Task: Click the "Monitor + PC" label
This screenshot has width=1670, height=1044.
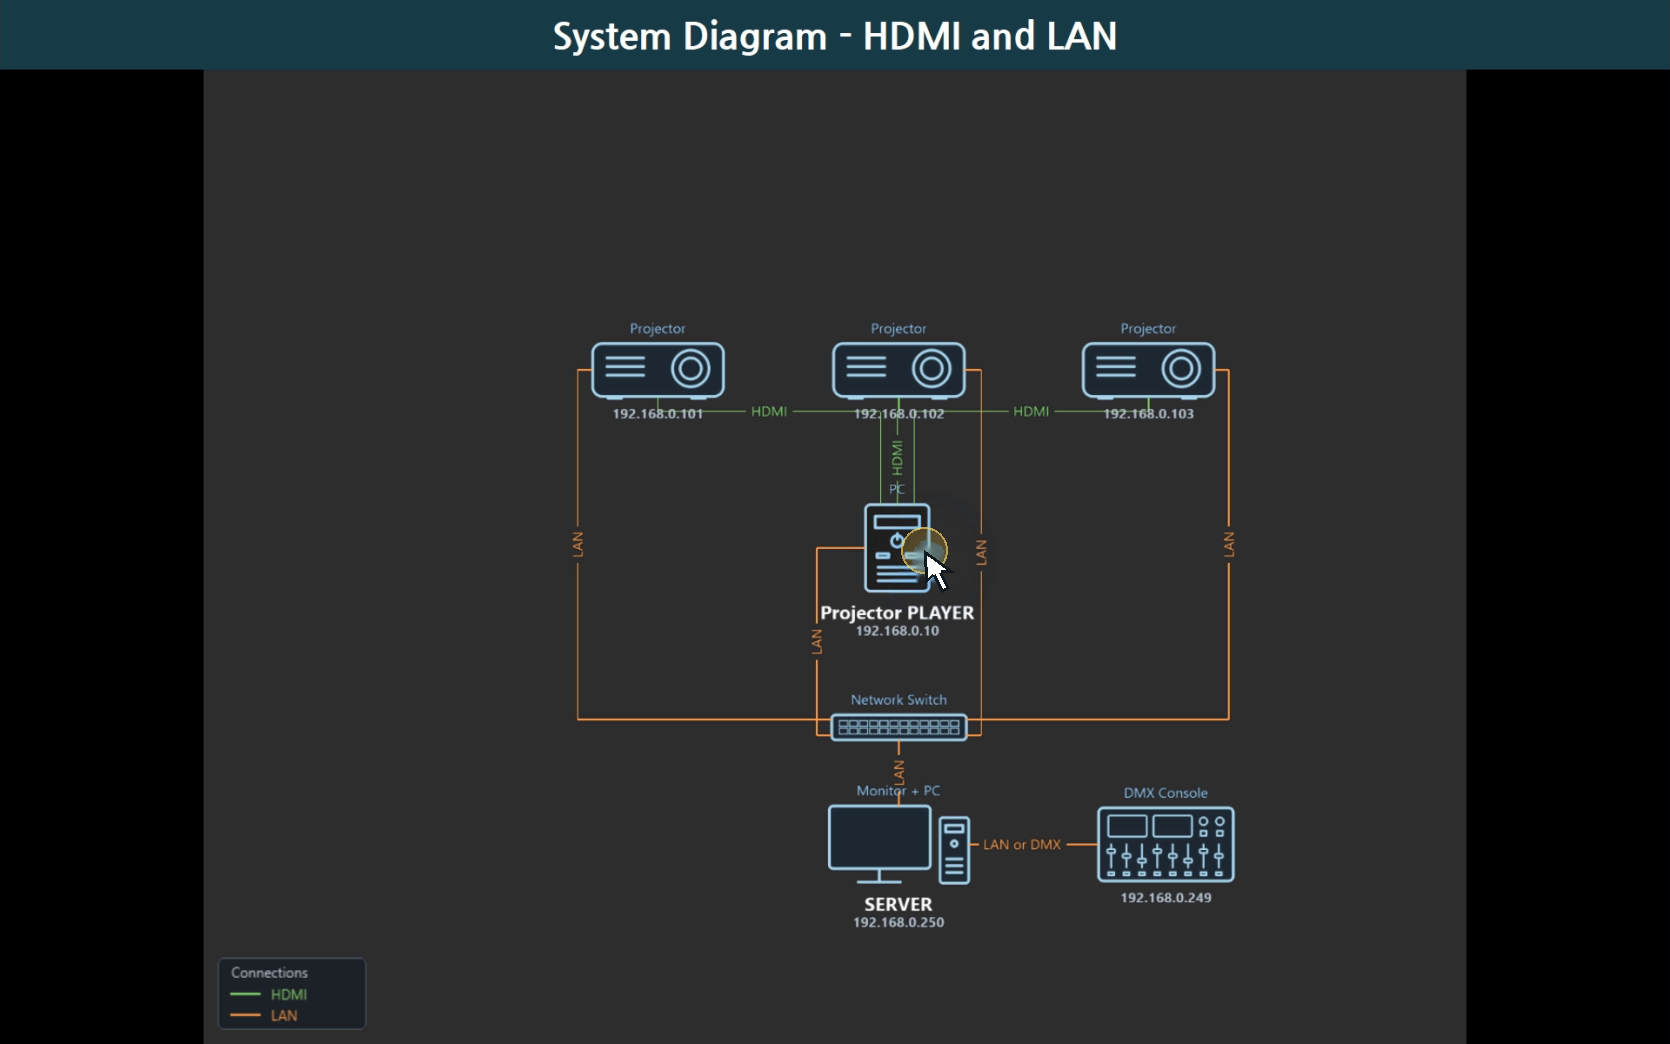Action: click(x=898, y=791)
